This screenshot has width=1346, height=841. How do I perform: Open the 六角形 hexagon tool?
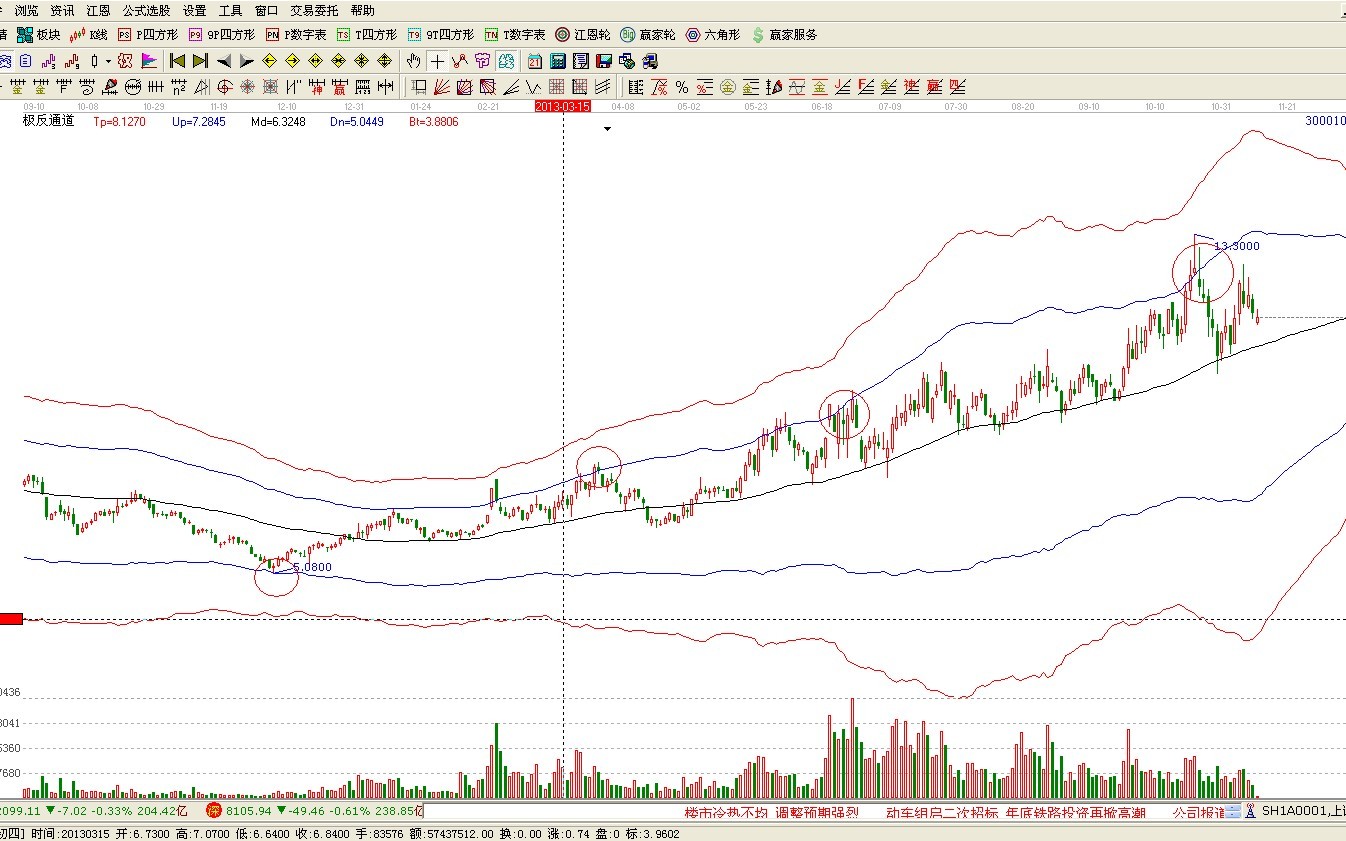[x=712, y=35]
